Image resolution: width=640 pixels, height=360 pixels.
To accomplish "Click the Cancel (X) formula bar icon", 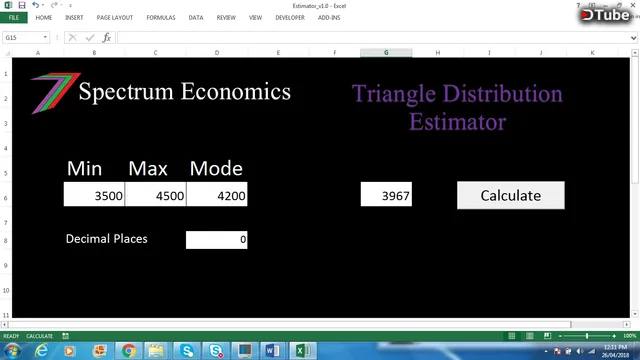I will click(73, 38).
